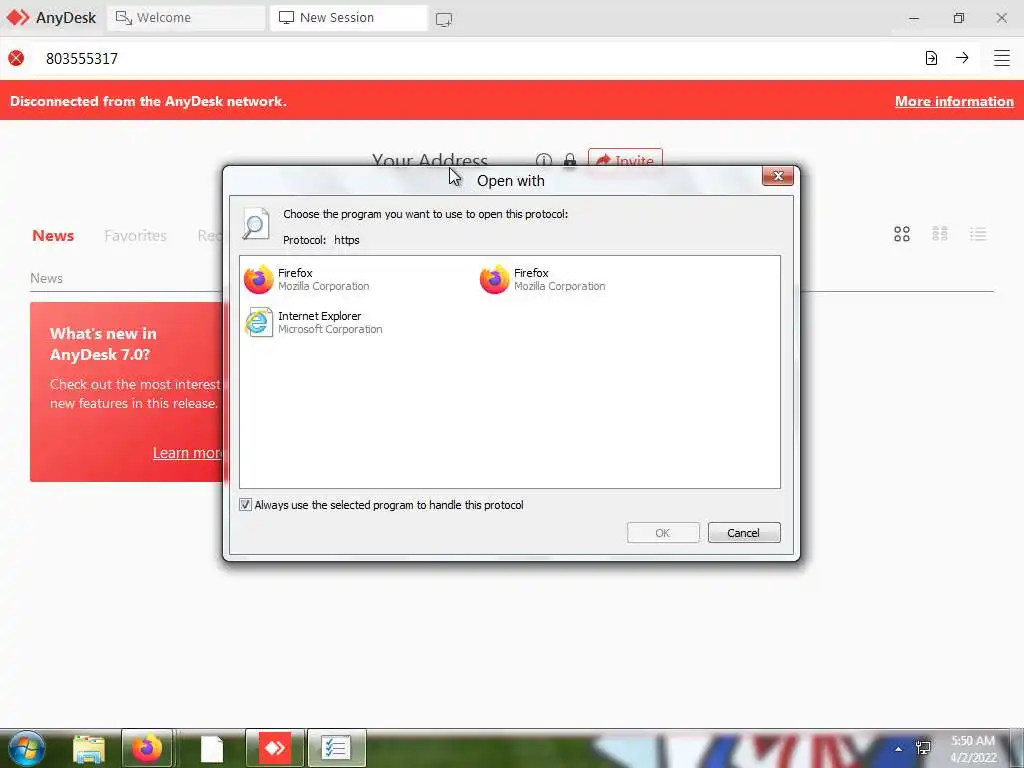
Task: Open the Windows Start menu
Action: [27, 748]
